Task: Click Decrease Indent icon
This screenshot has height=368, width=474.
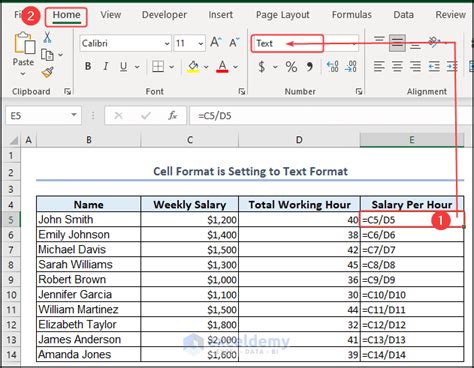Action: tap(434, 66)
